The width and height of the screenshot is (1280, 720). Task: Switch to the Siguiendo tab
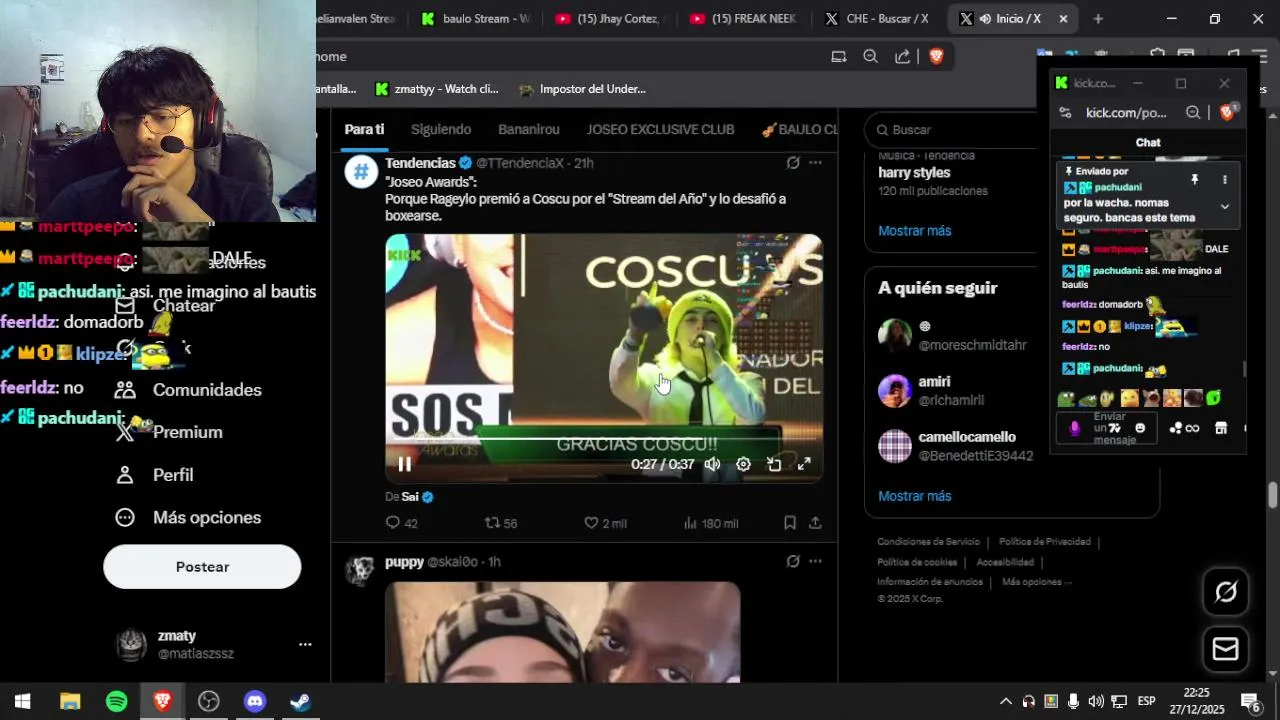(441, 129)
